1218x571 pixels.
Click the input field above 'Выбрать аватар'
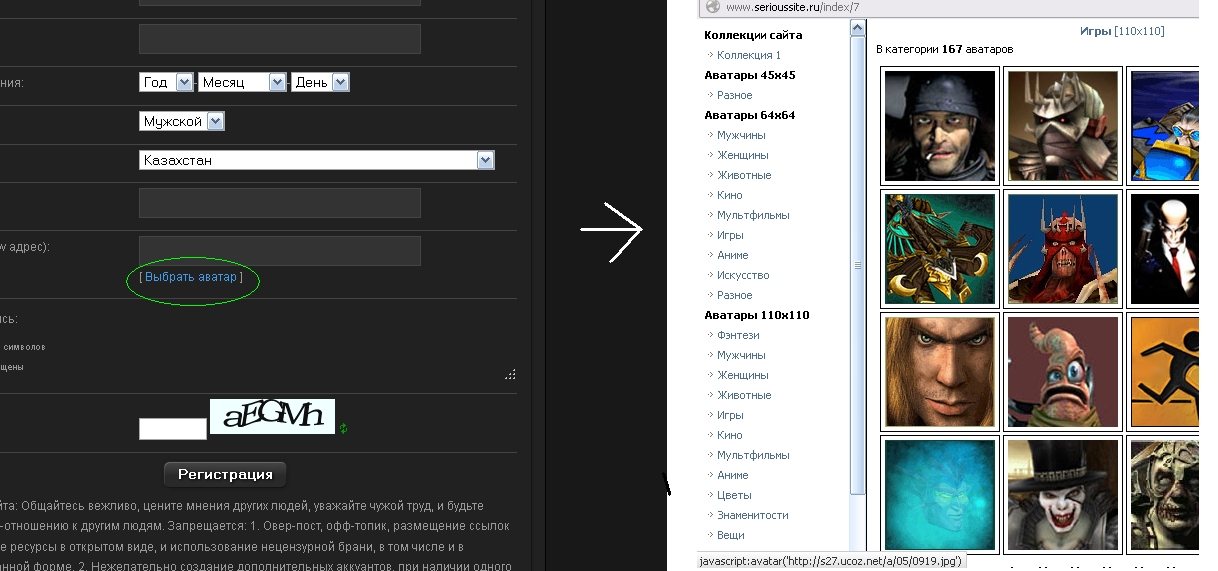pyautogui.click(x=280, y=251)
